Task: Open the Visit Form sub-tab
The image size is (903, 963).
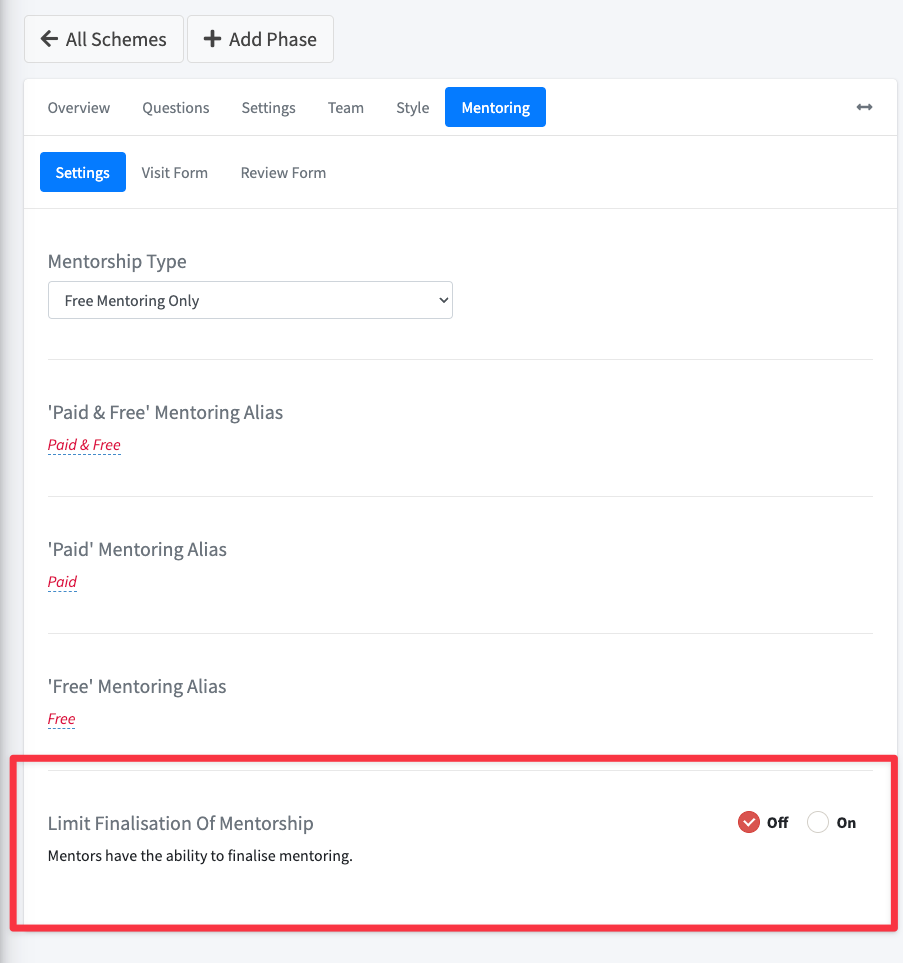Action: 174,173
